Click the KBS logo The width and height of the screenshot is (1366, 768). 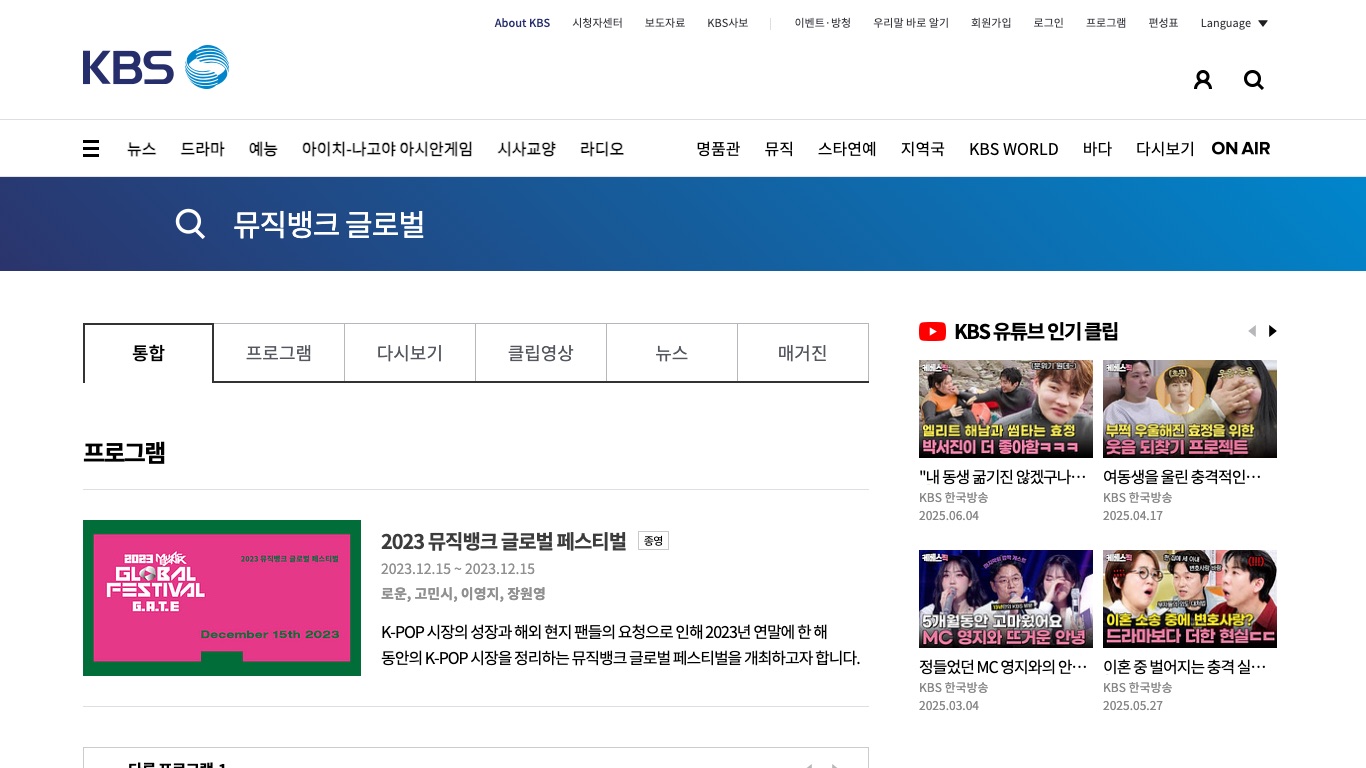156,67
